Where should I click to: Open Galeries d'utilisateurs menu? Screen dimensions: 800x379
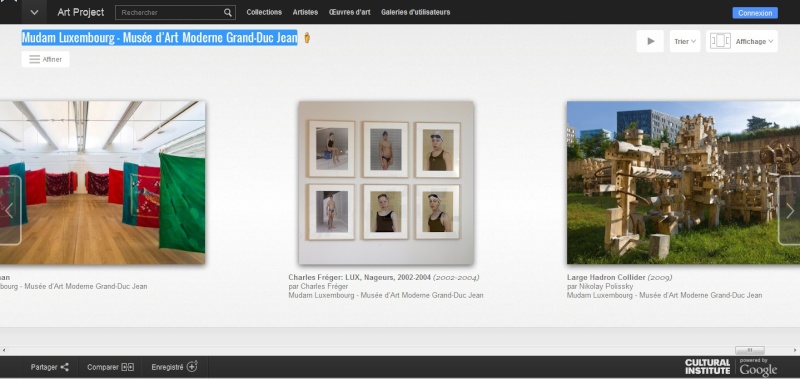coord(415,12)
